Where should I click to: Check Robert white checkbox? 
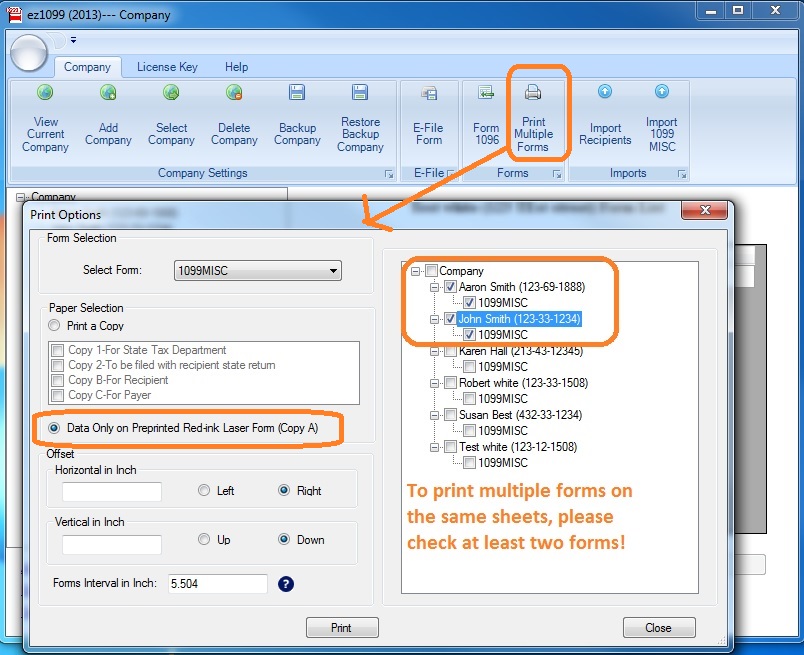[450, 383]
